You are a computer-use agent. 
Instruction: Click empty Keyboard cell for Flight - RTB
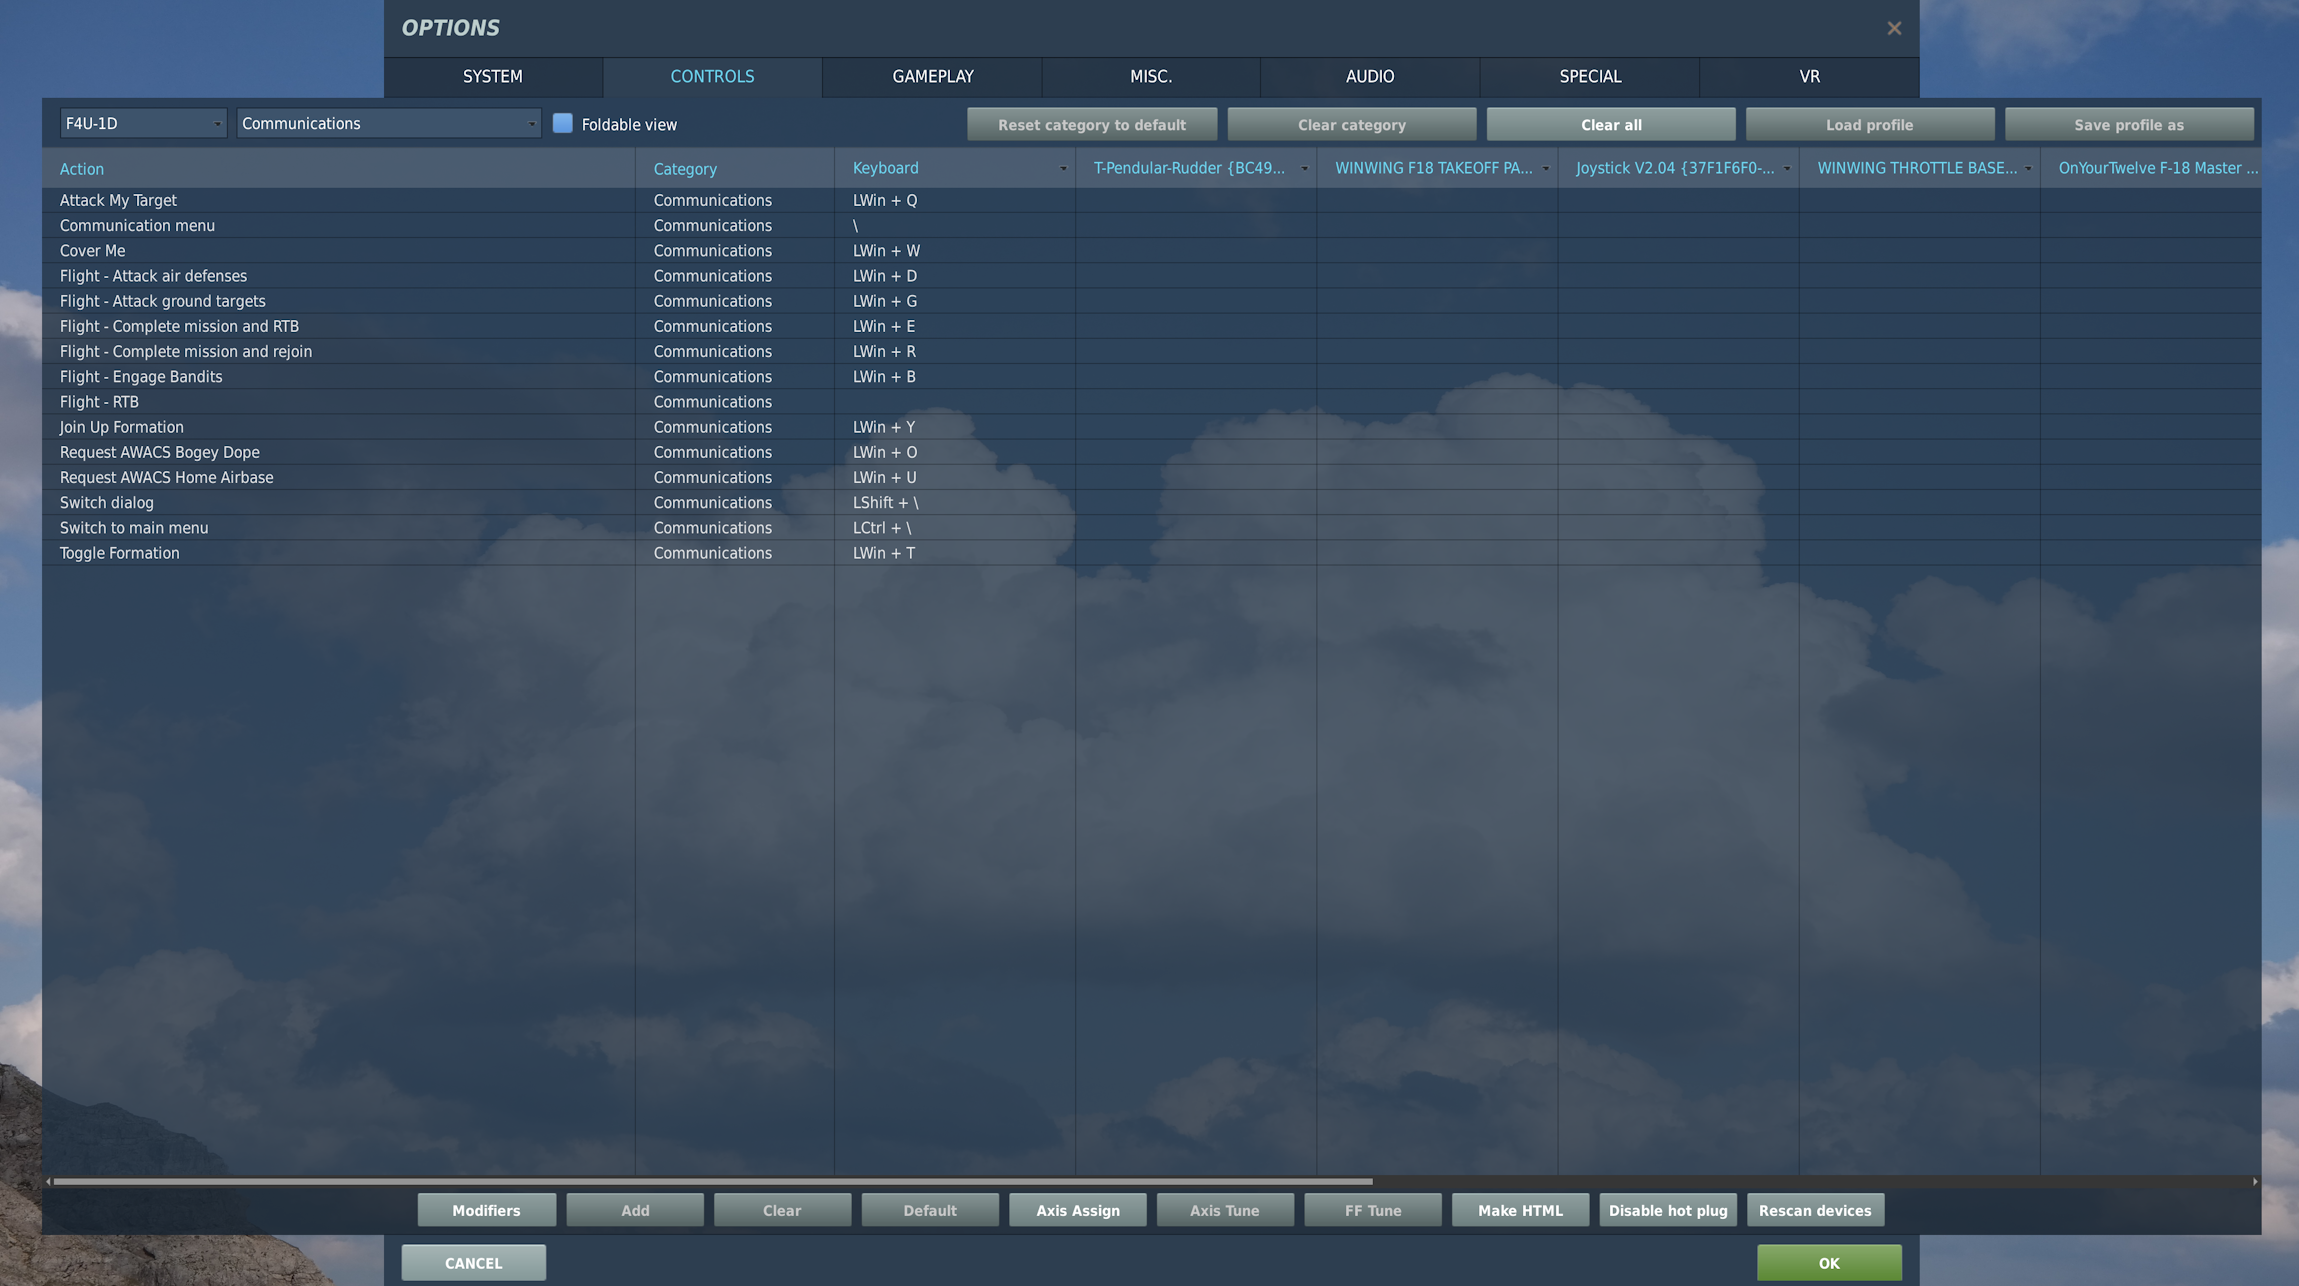[x=955, y=402]
